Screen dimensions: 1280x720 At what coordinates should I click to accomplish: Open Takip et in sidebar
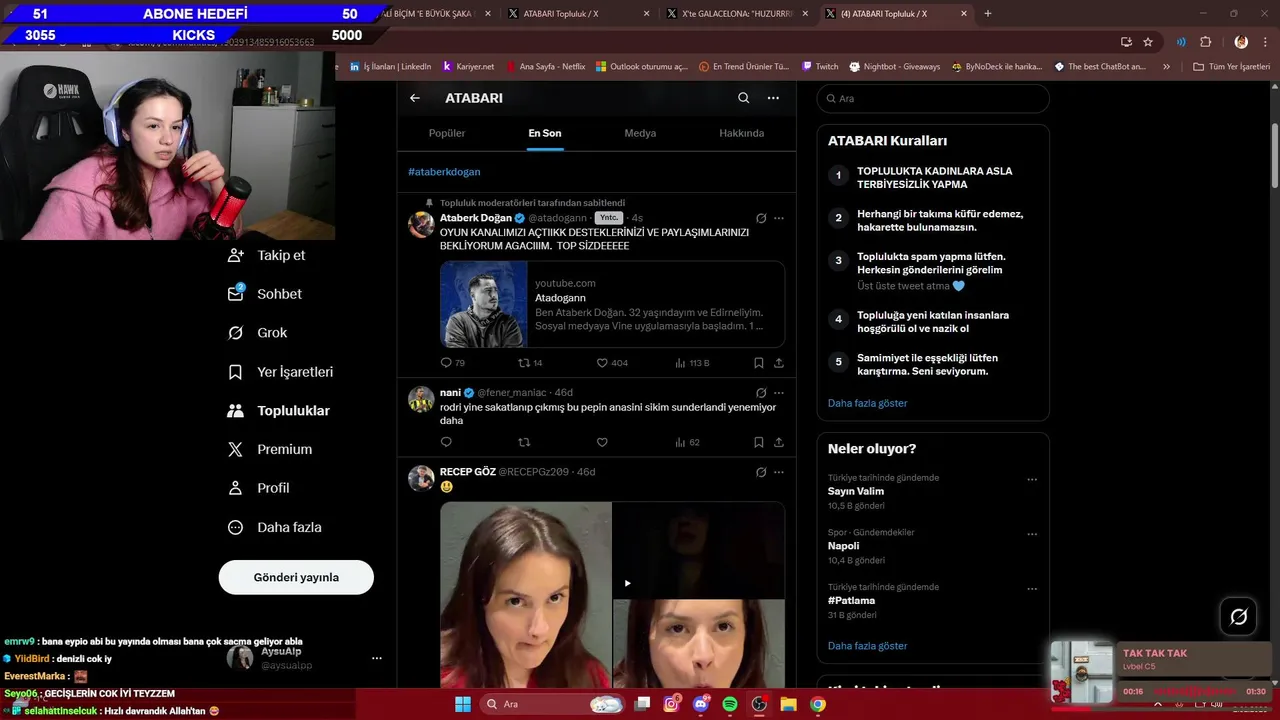coord(266,255)
